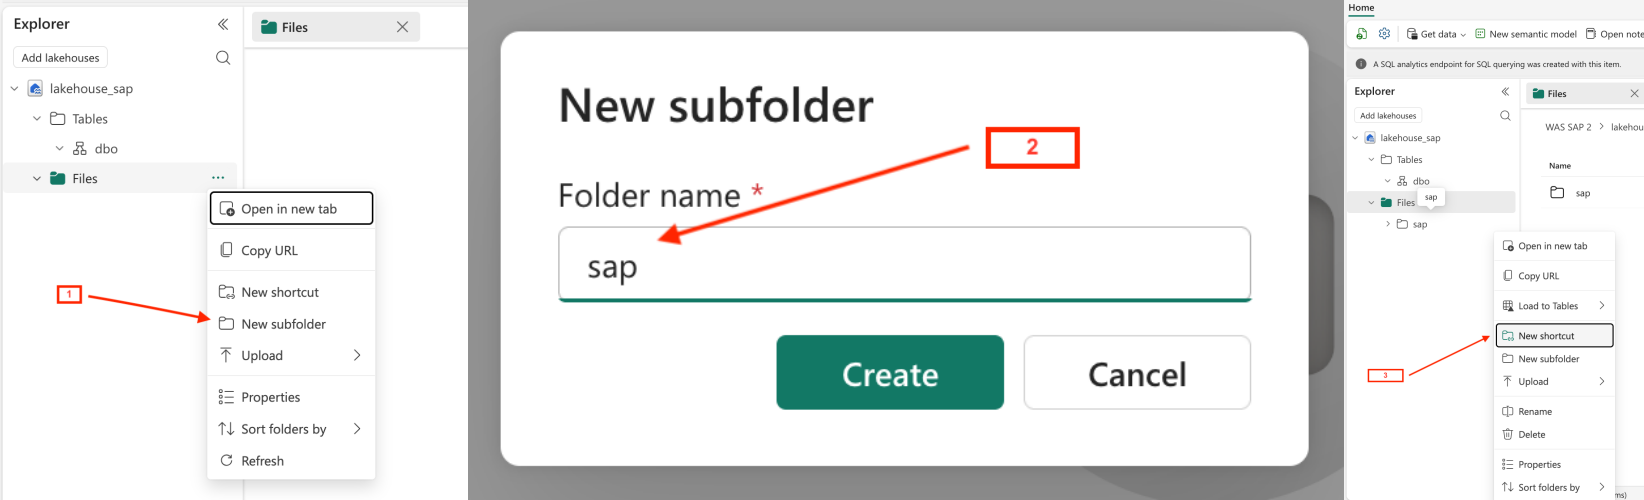Viewport: 1644px width, 500px height.
Task: Click the info icon beside SQL endpoint message
Action: 1361,64
